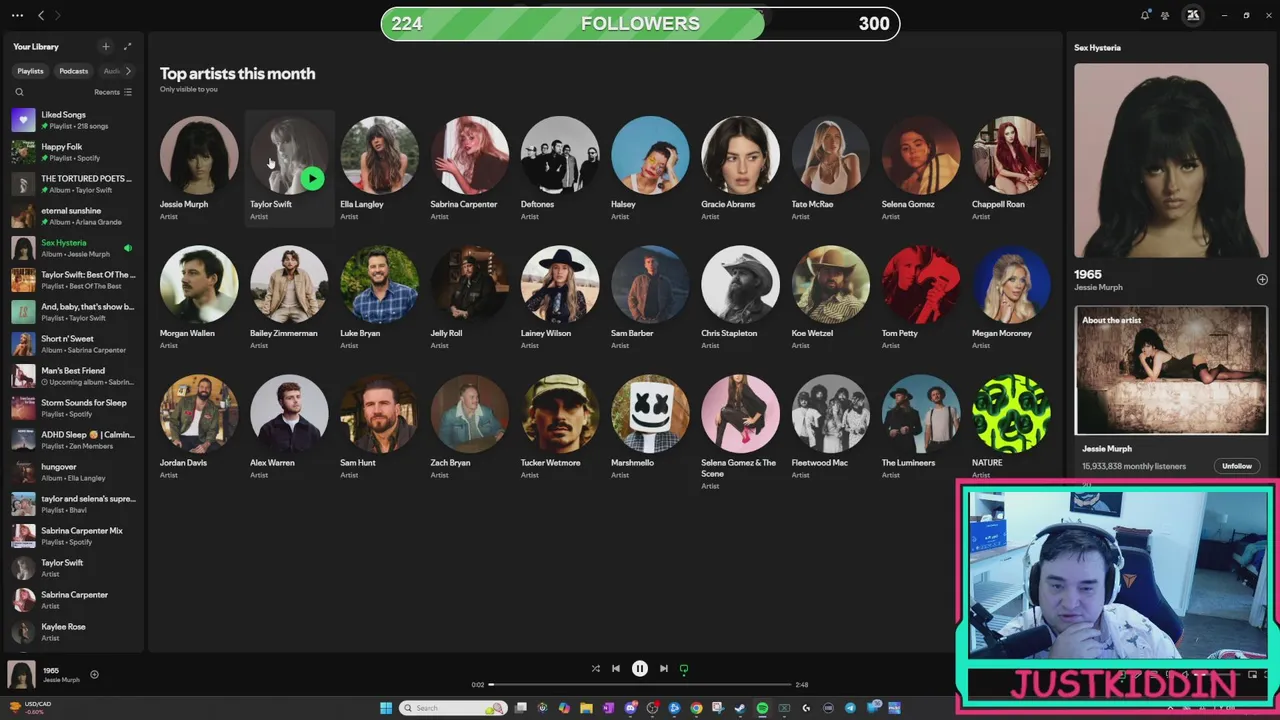The height and width of the screenshot is (720, 1280).
Task: Toggle shuffle playback
Action: pos(595,669)
